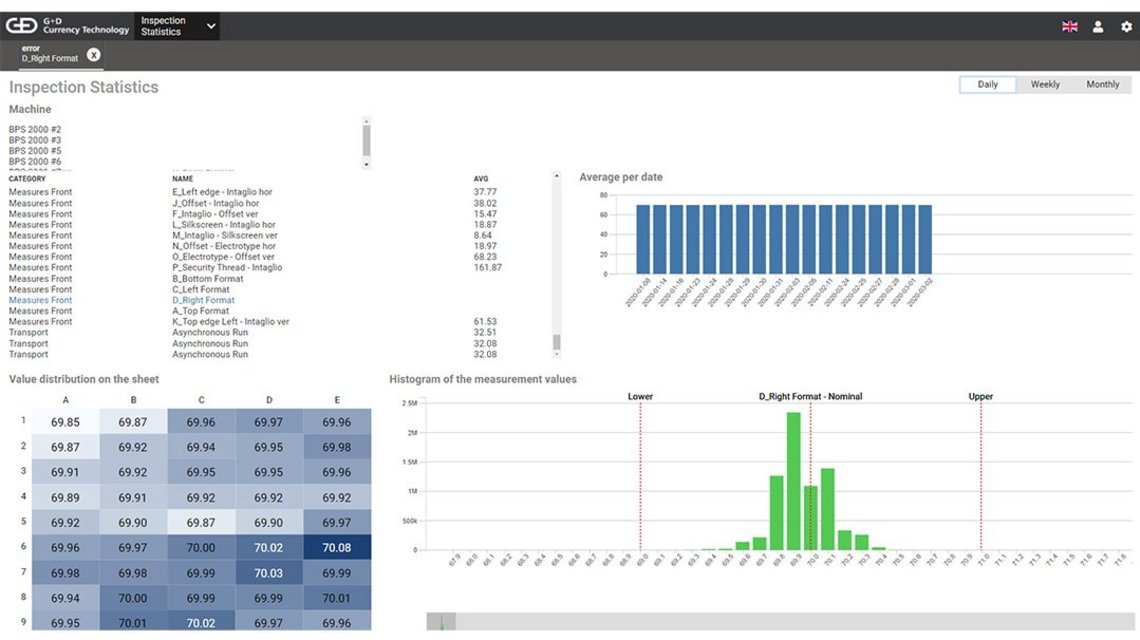This screenshot has height=640, width=1140.
Task: Click the E_Left edge - Intaglio hor entry
Action: (219, 191)
